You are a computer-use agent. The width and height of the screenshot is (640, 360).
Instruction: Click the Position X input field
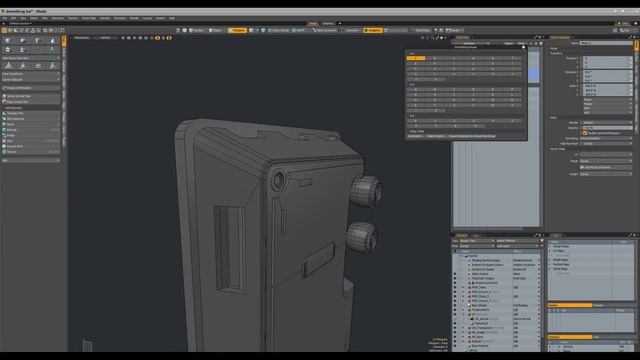[607, 58]
